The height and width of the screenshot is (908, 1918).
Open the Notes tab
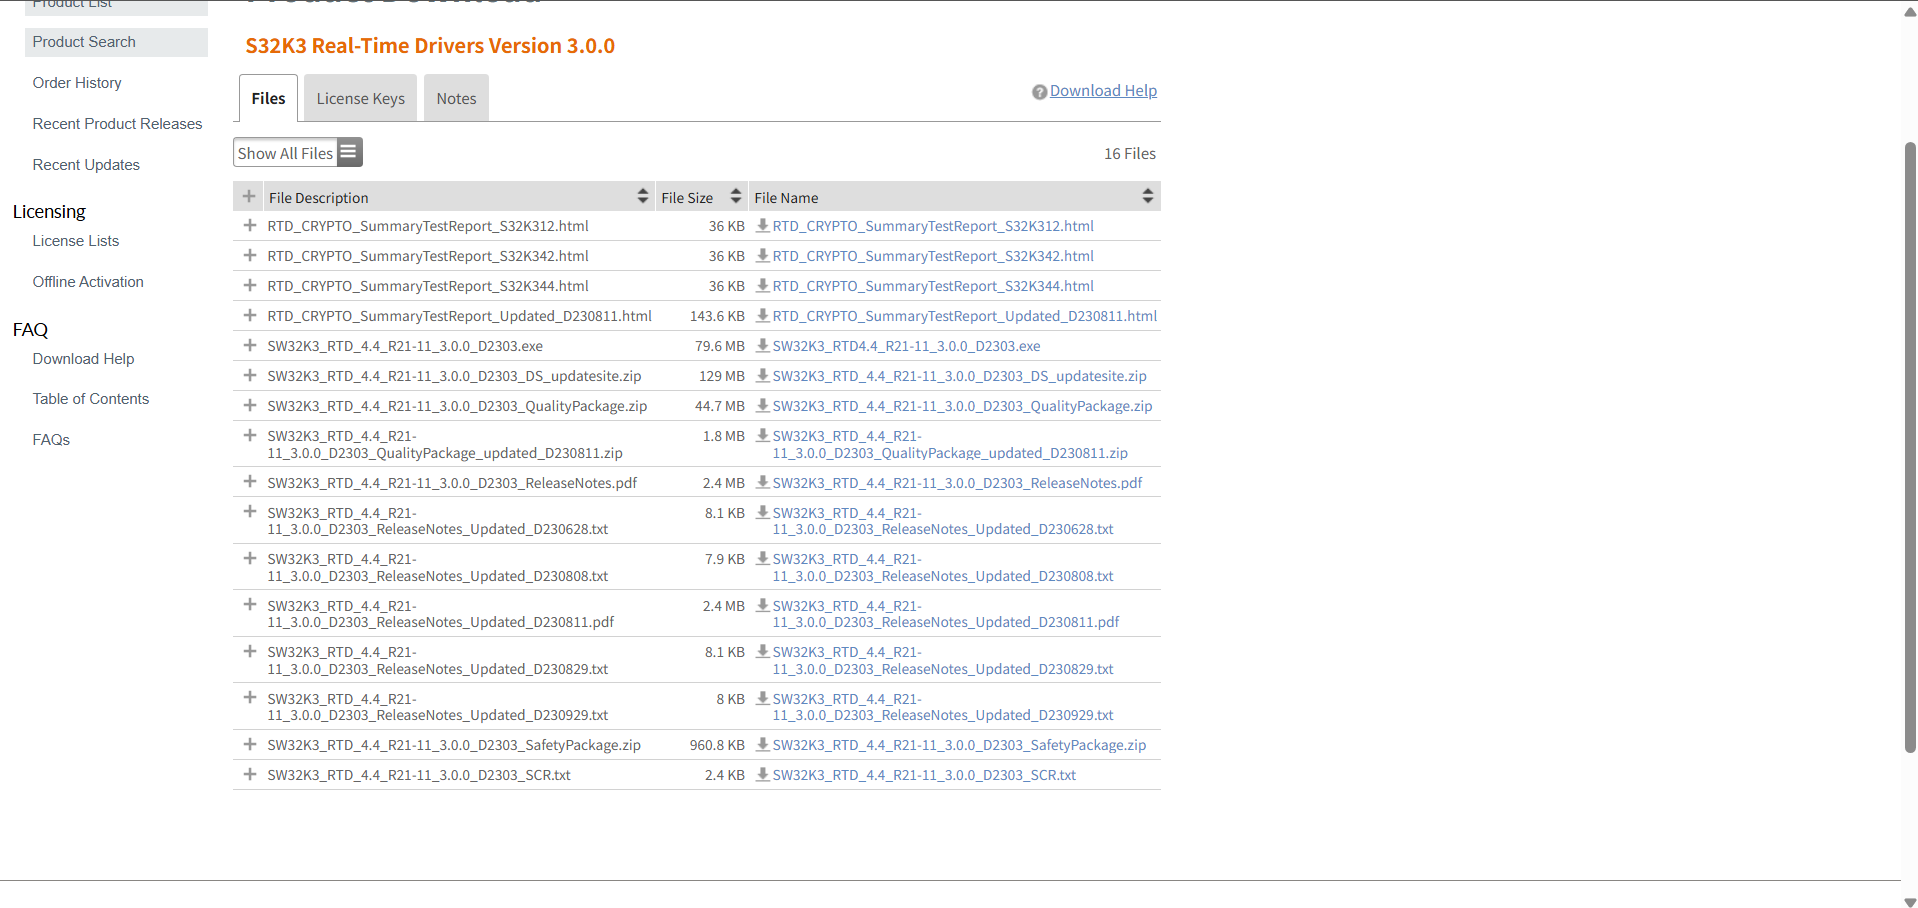[x=456, y=98]
